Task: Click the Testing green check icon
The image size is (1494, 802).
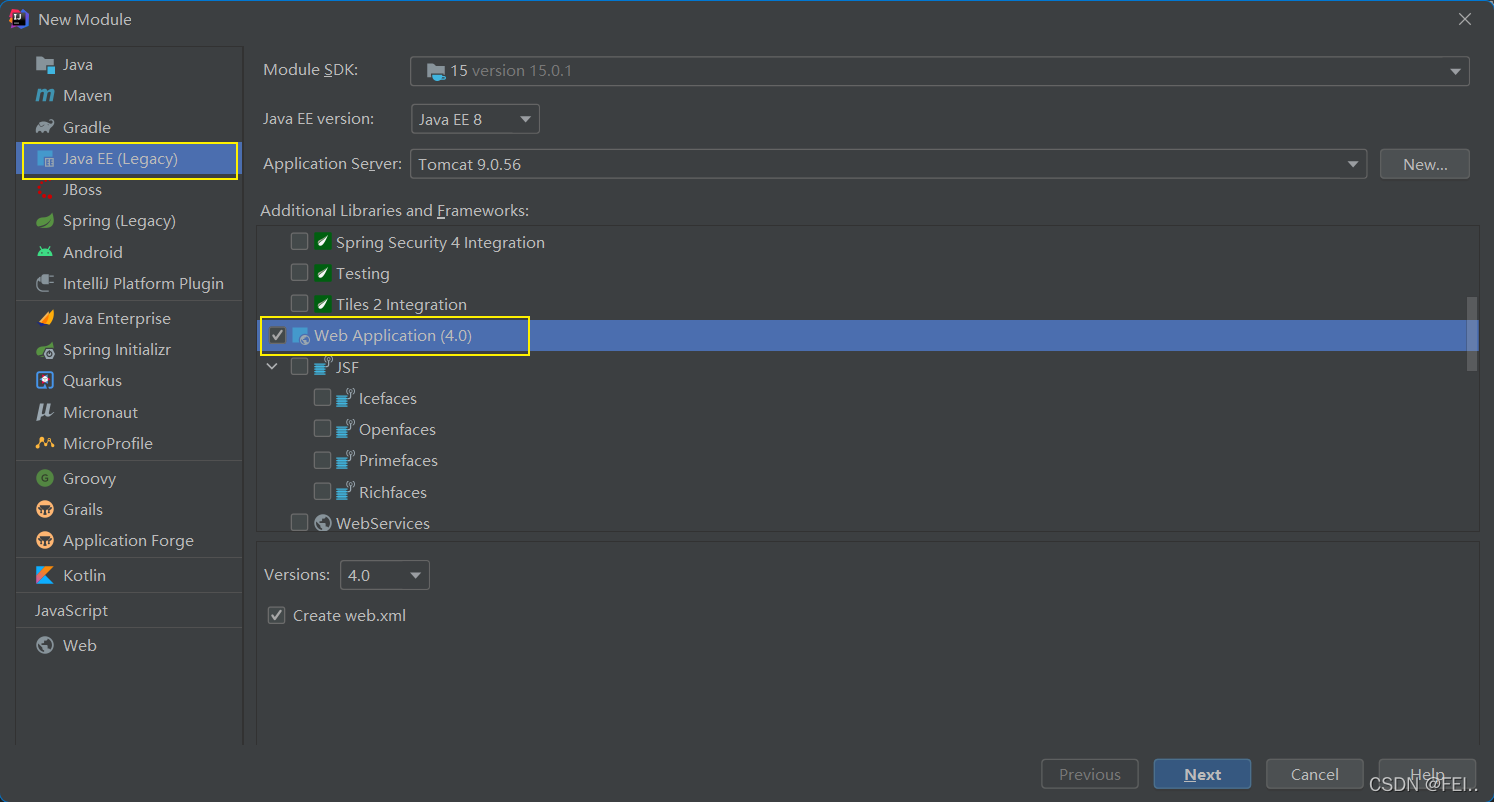Action: (323, 273)
